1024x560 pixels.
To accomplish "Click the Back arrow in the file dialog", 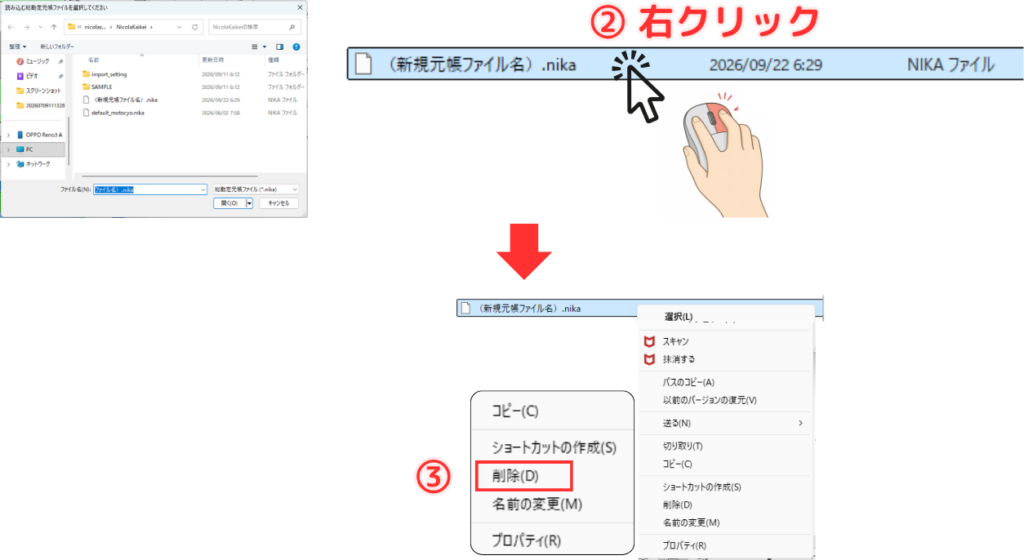I will pyautogui.click(x=10, y=27).
